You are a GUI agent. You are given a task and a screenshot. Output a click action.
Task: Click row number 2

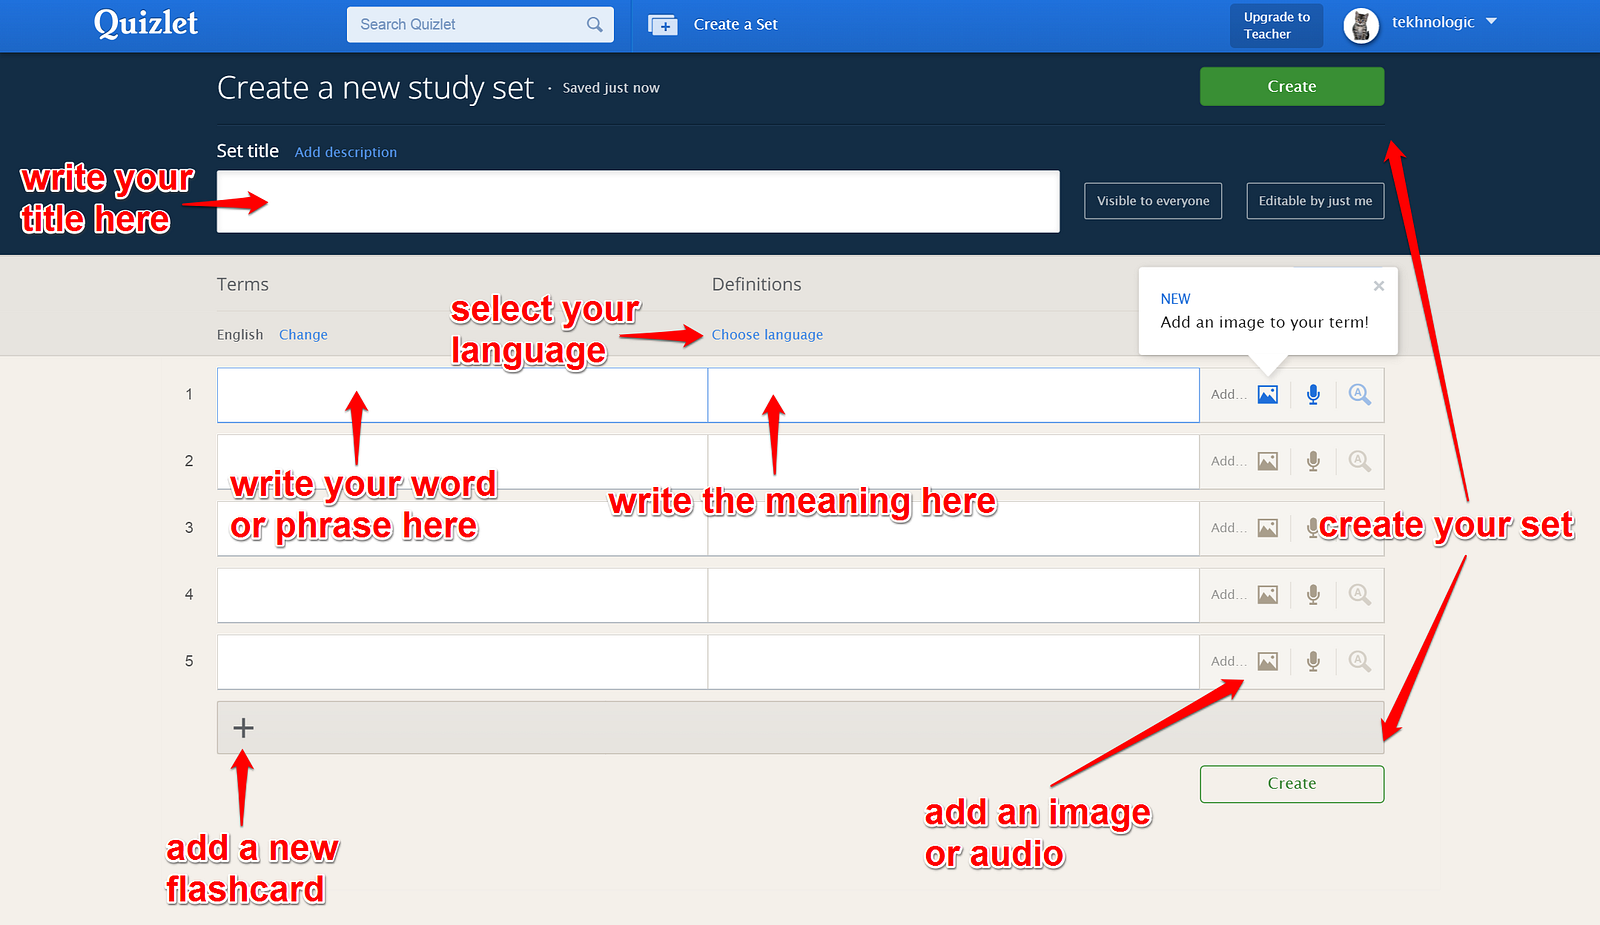coord(189,461)
